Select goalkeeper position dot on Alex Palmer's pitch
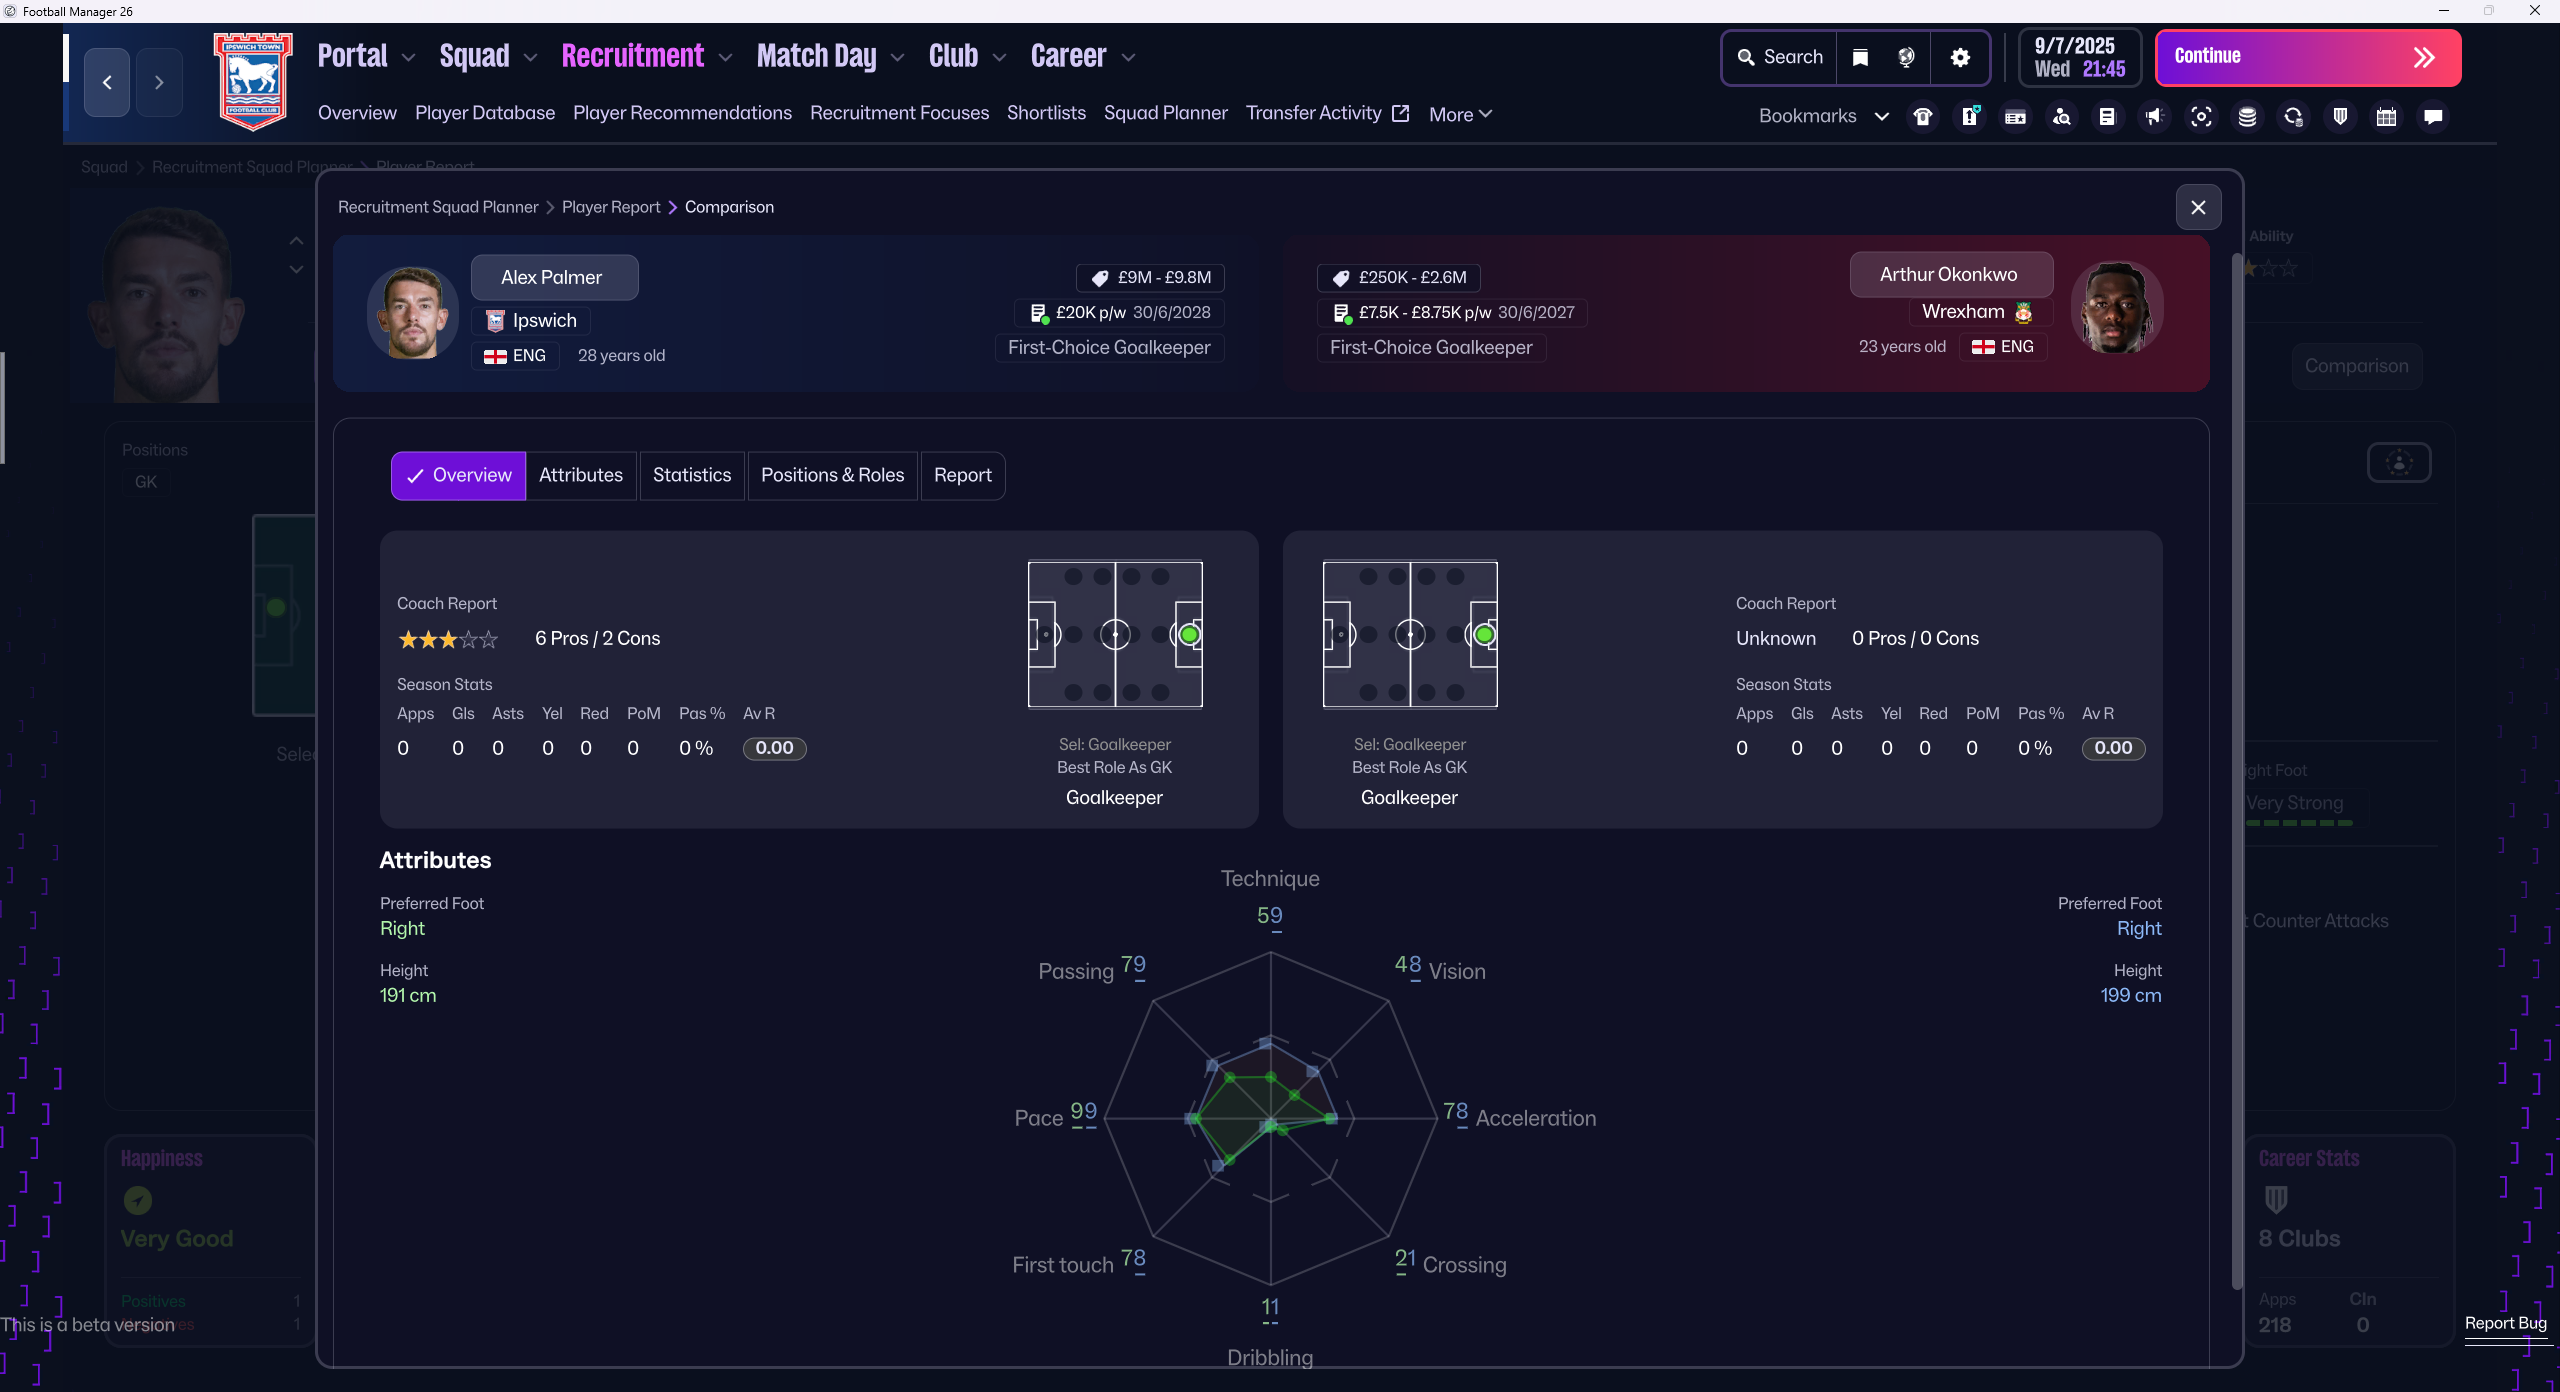2560x1392 pixels. tap(1189, 634)
